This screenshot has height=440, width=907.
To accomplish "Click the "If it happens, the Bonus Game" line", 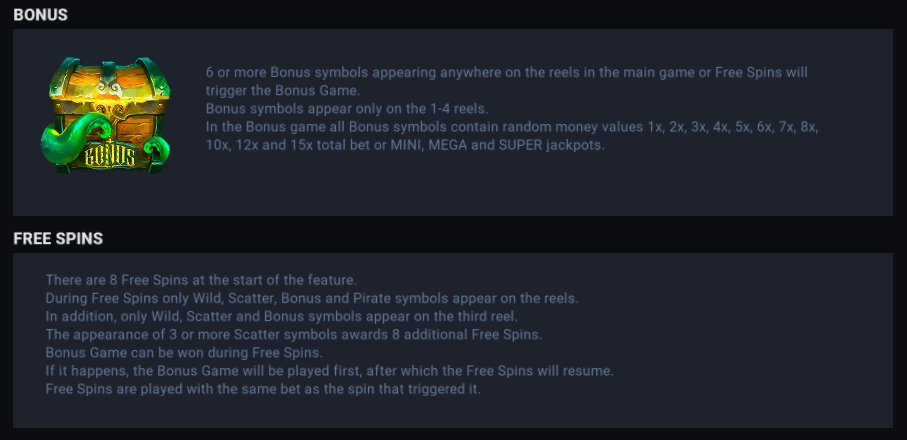I will 329,370.
